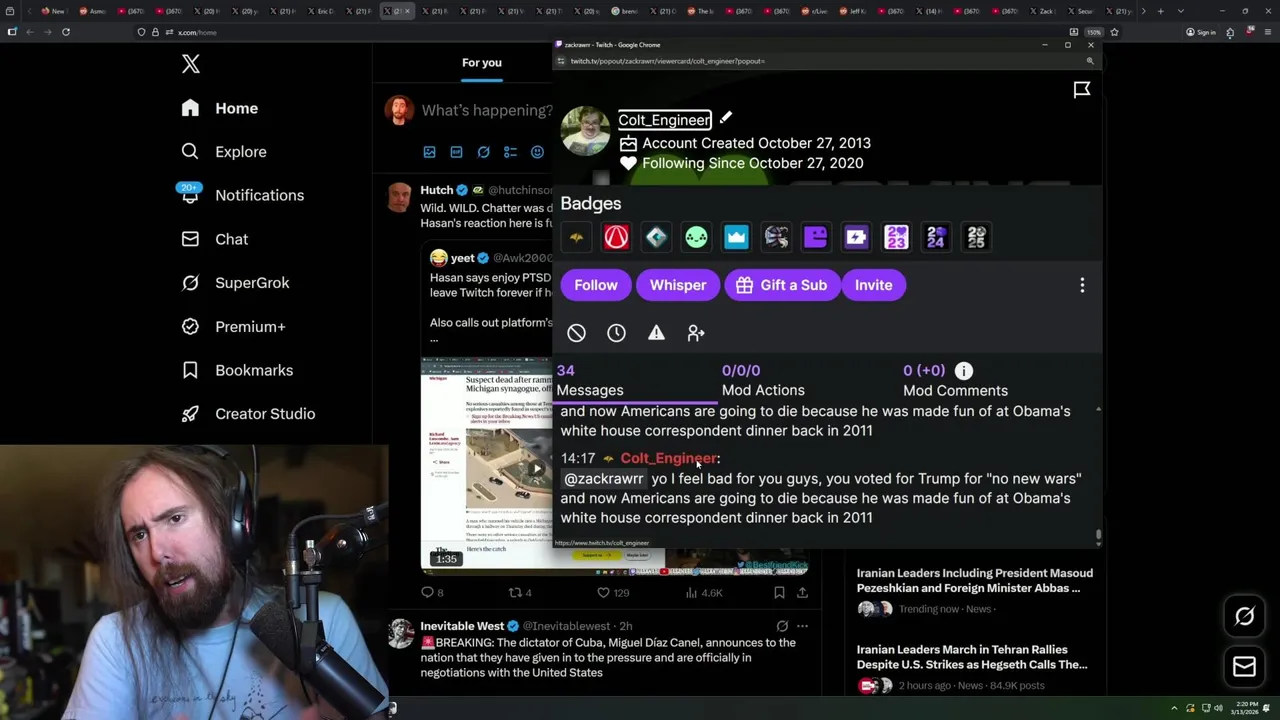1280x720 pixels.
Task: Click the green smiley face badge
Action: [x=696, y=237]
